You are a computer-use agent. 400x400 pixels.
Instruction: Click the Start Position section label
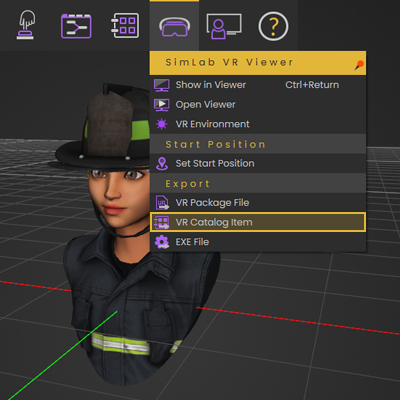pos(215,144)
